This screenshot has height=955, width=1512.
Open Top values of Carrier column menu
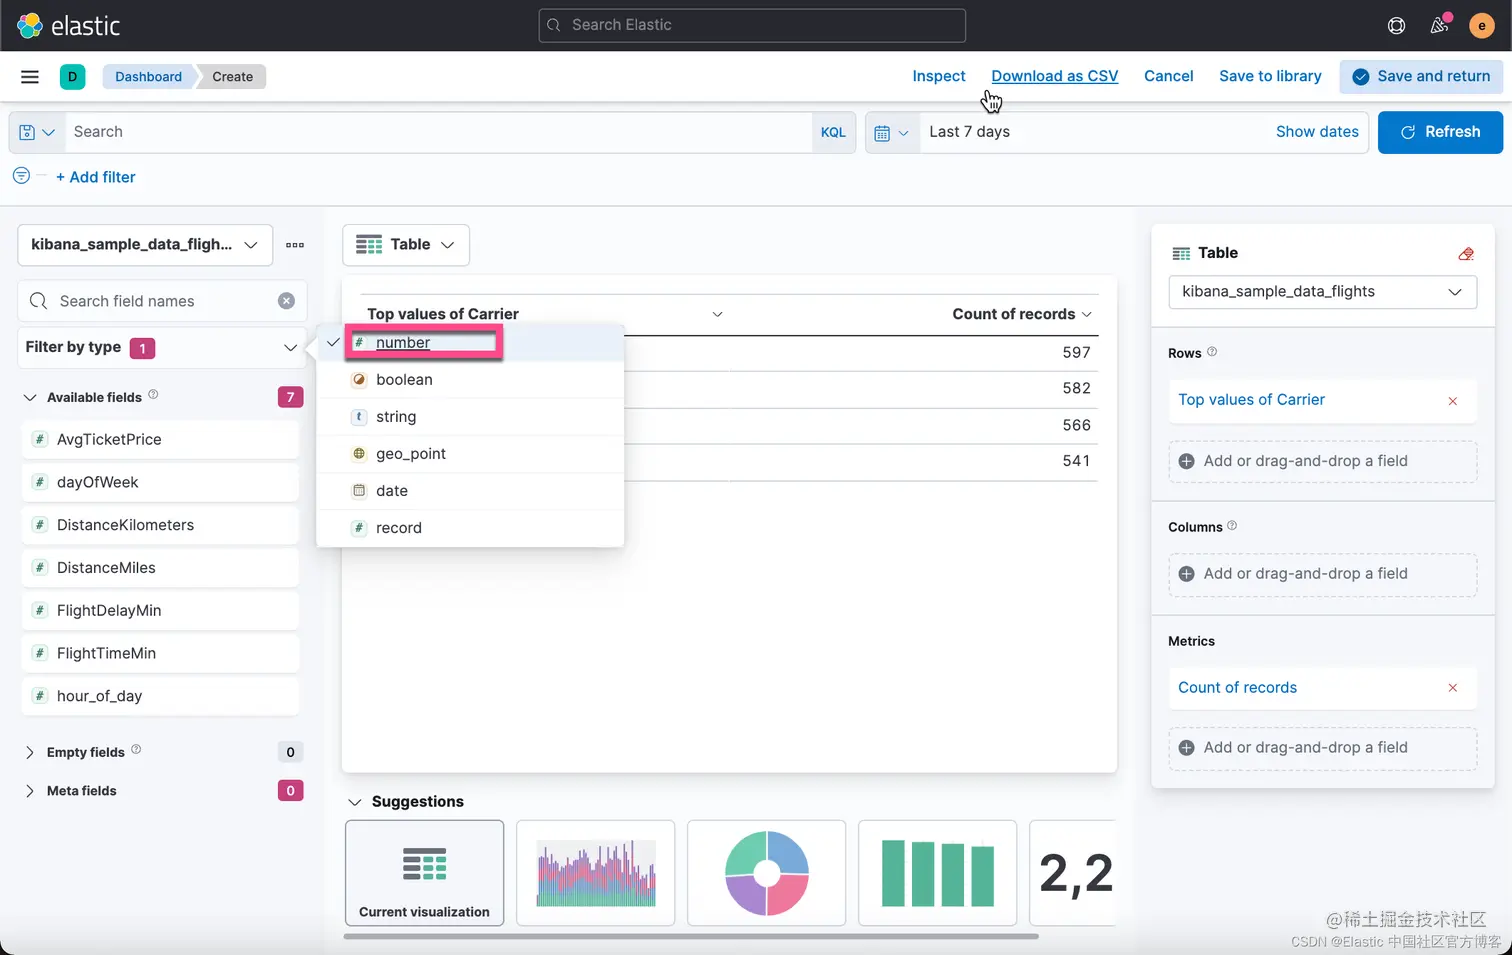tap(717, 314)
